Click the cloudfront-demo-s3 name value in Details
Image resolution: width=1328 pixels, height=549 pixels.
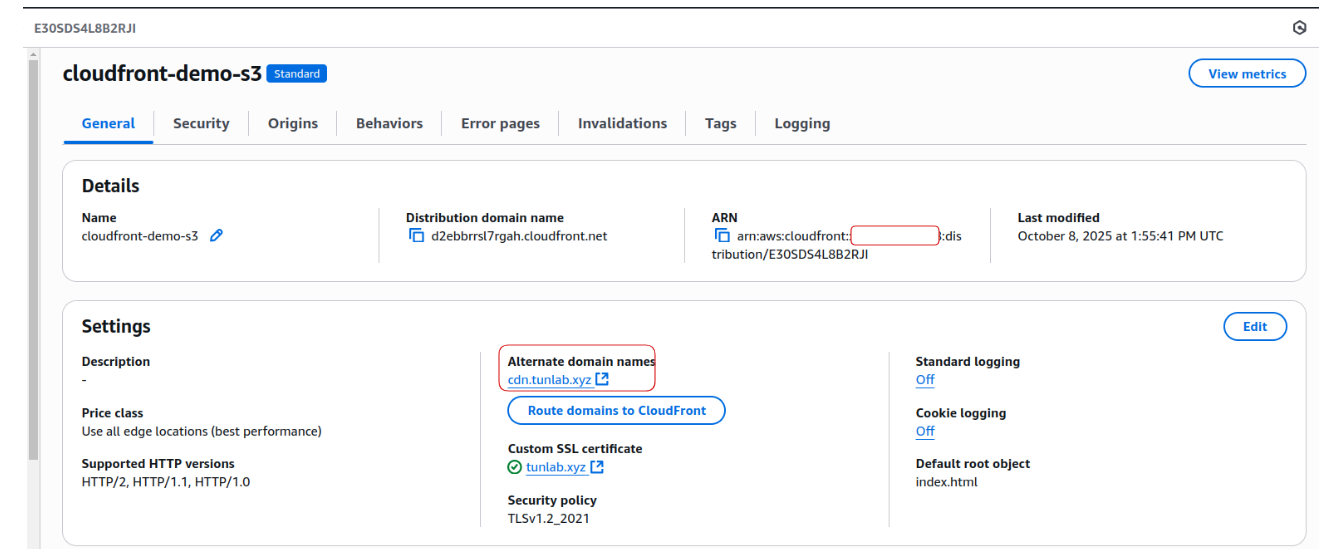(x=140, y=236)
